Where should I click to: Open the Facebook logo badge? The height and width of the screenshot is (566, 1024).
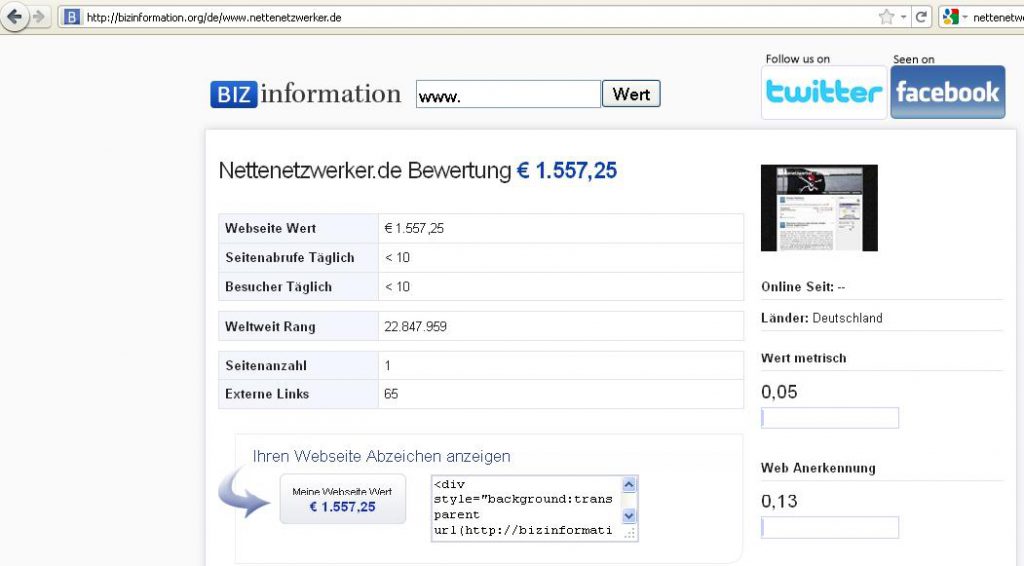click(x=947, y=92)
